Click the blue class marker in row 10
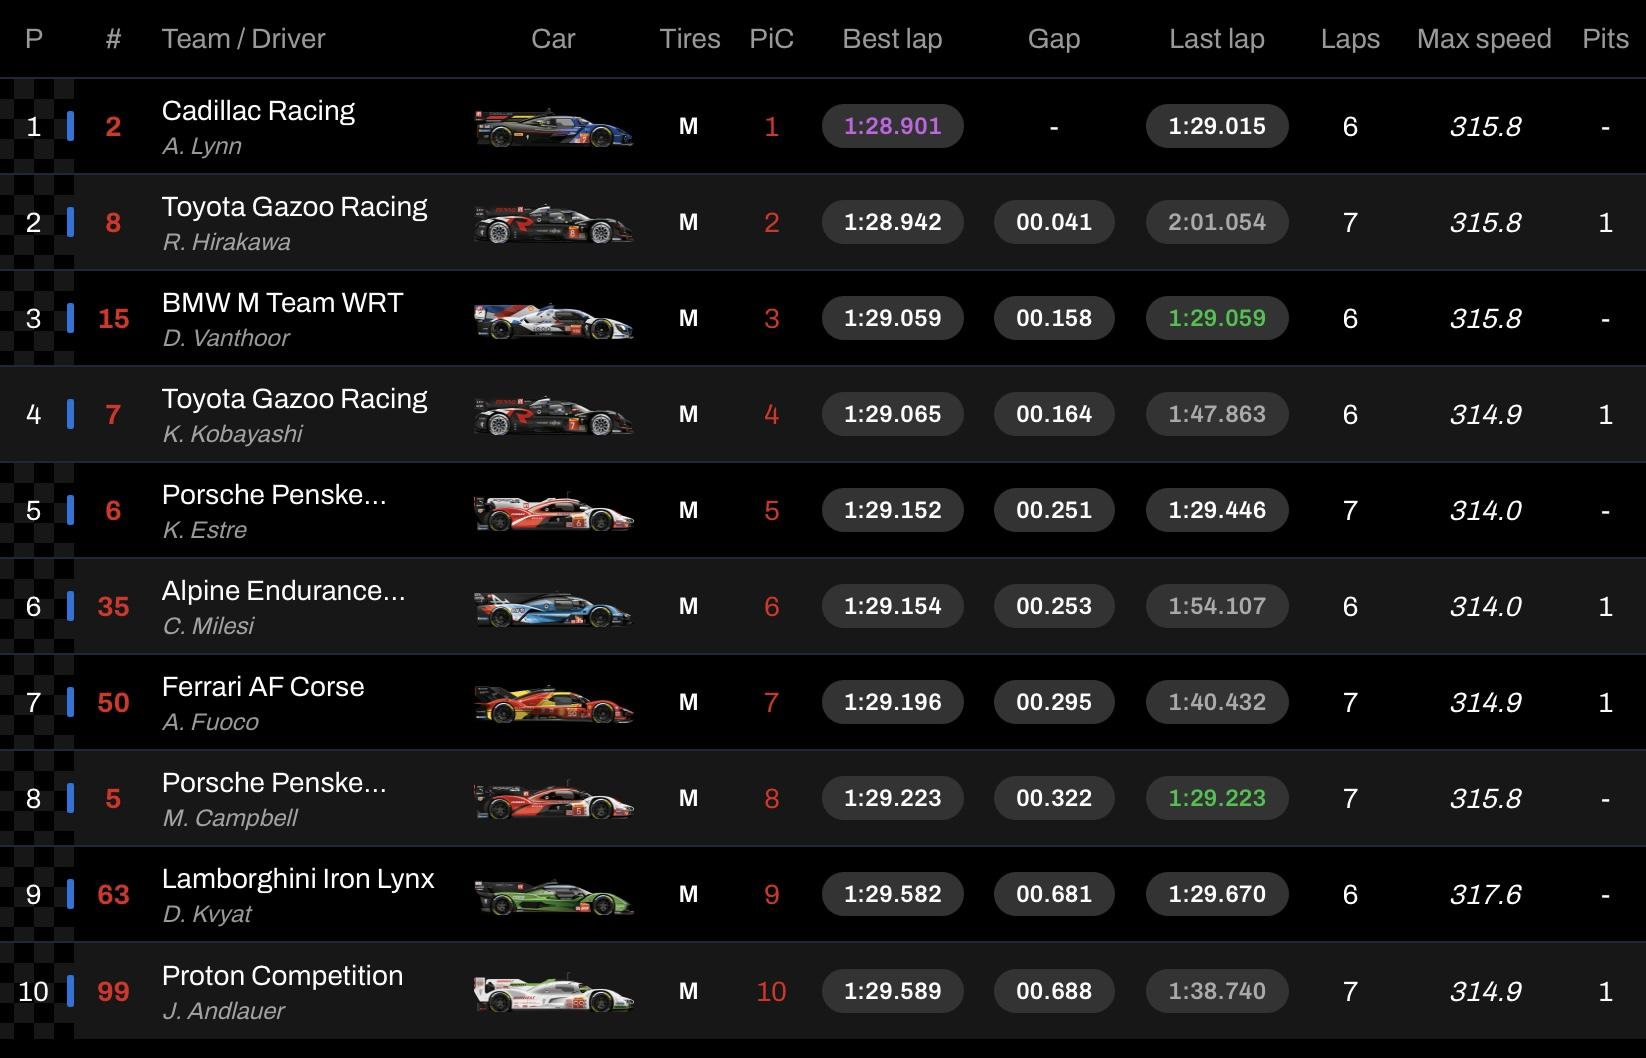This screenshot has height=1058, width=1646. click(70, 991)
